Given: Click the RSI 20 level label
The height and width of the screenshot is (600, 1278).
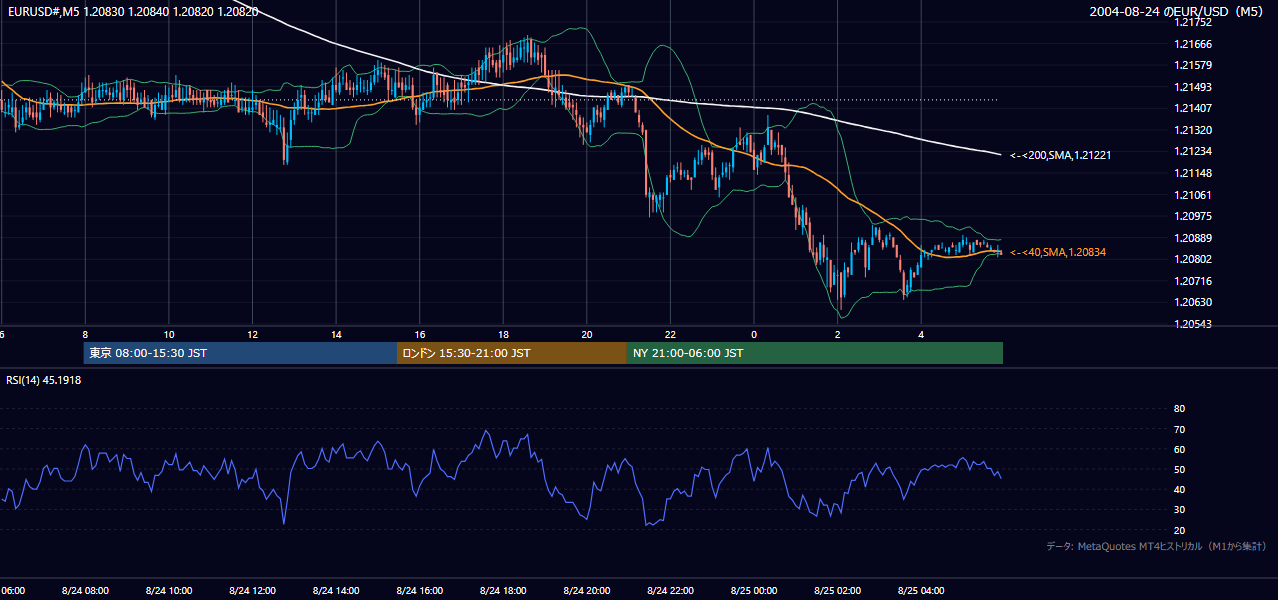Looking at the screenshot, I should click(x=1179, y=530).
